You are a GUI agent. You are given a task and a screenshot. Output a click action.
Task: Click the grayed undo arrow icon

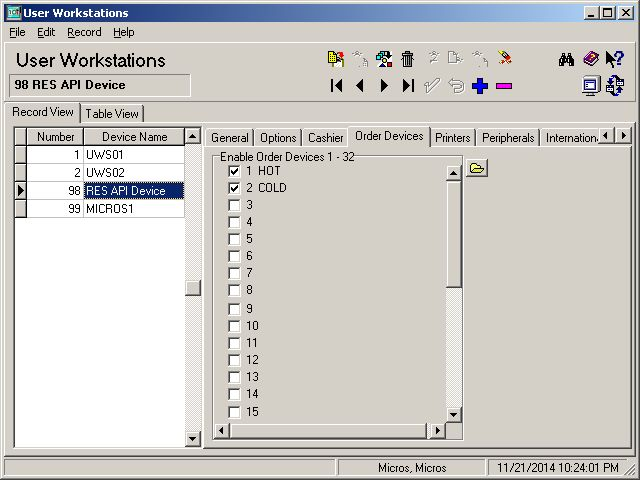[456, 86]
